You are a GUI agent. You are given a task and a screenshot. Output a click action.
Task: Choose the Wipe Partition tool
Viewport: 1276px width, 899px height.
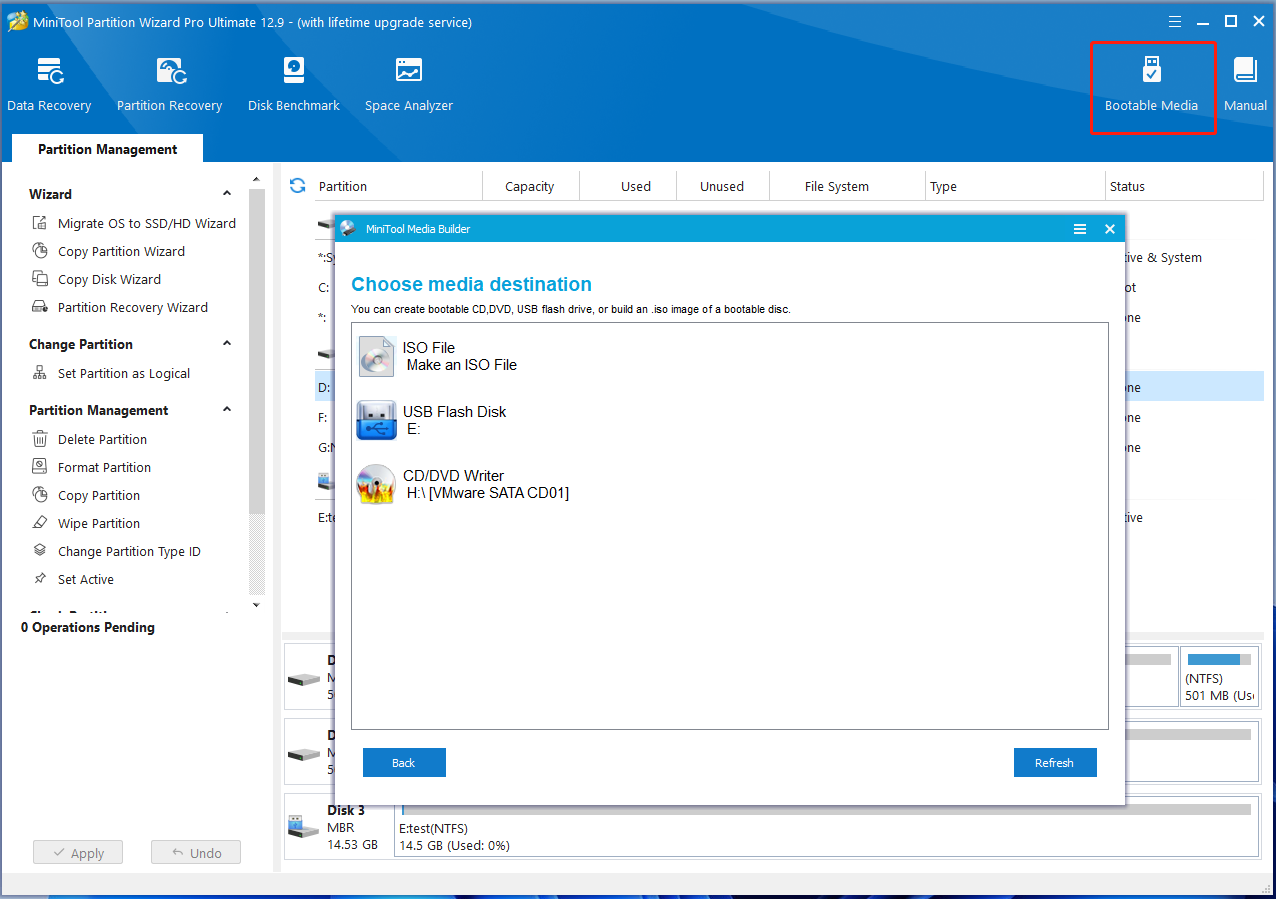97,523
